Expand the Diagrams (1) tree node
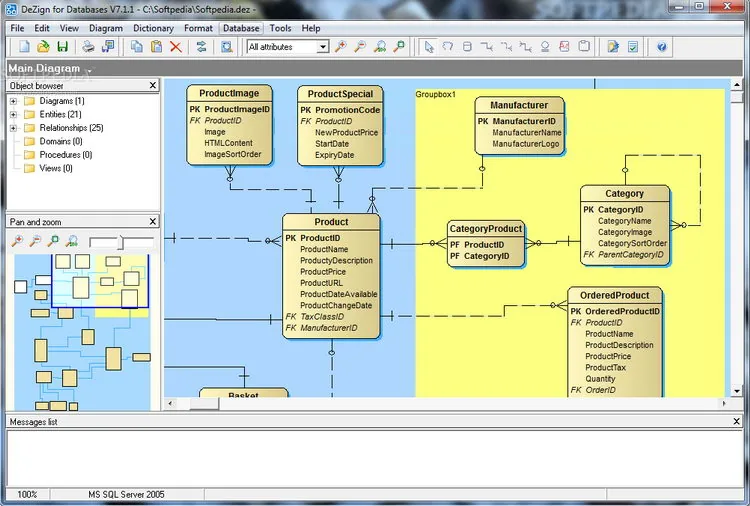The width and height of the screenshot is (750, 506). tap(13, 101)
